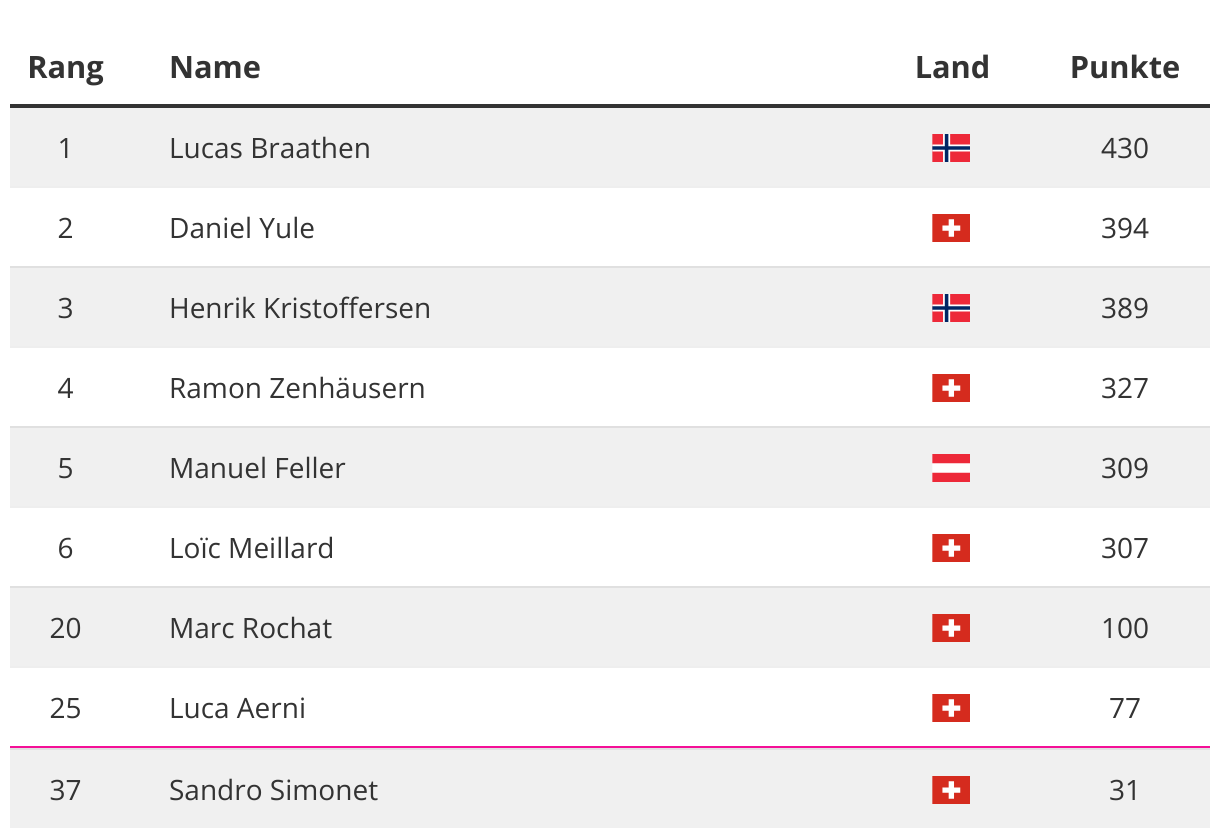Image resolution: width=1220 pixels, height=838 pixels.
Task: Select the name Daniel Yule
Action: tap(242, 228)
